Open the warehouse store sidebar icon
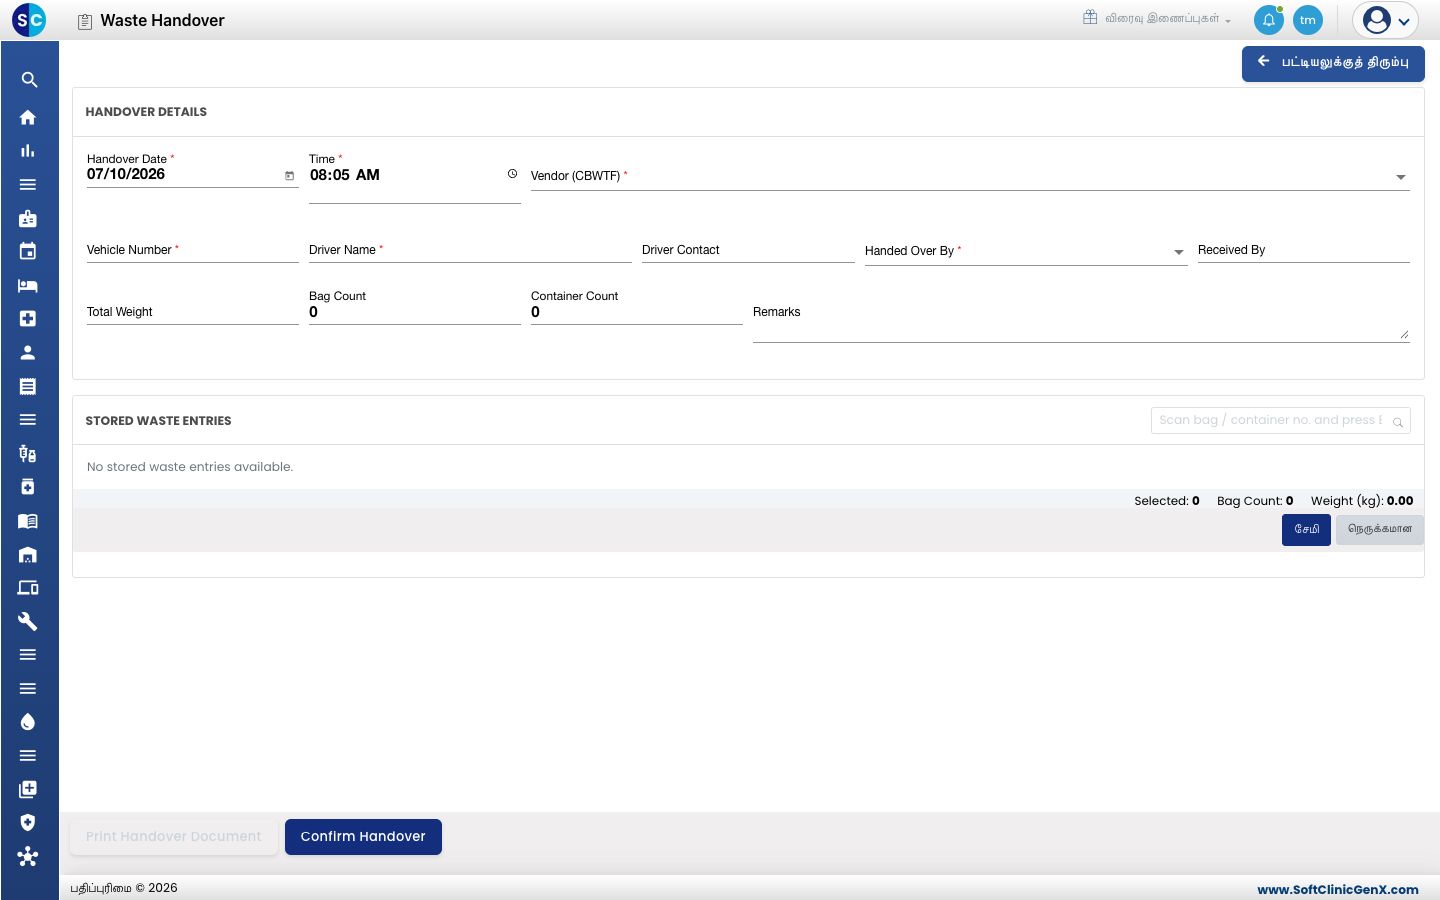 (28, 554)
